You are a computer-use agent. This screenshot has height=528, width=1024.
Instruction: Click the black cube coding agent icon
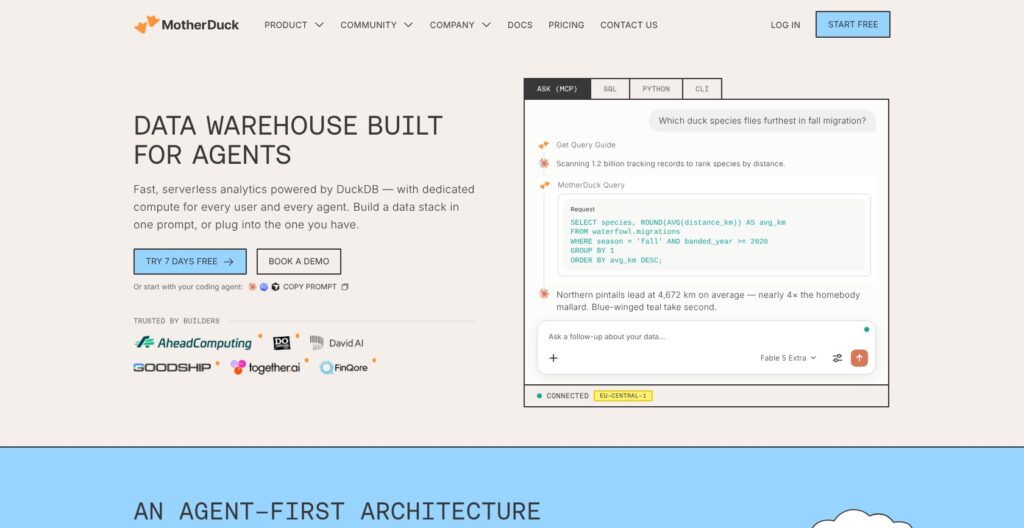(276, 287)
